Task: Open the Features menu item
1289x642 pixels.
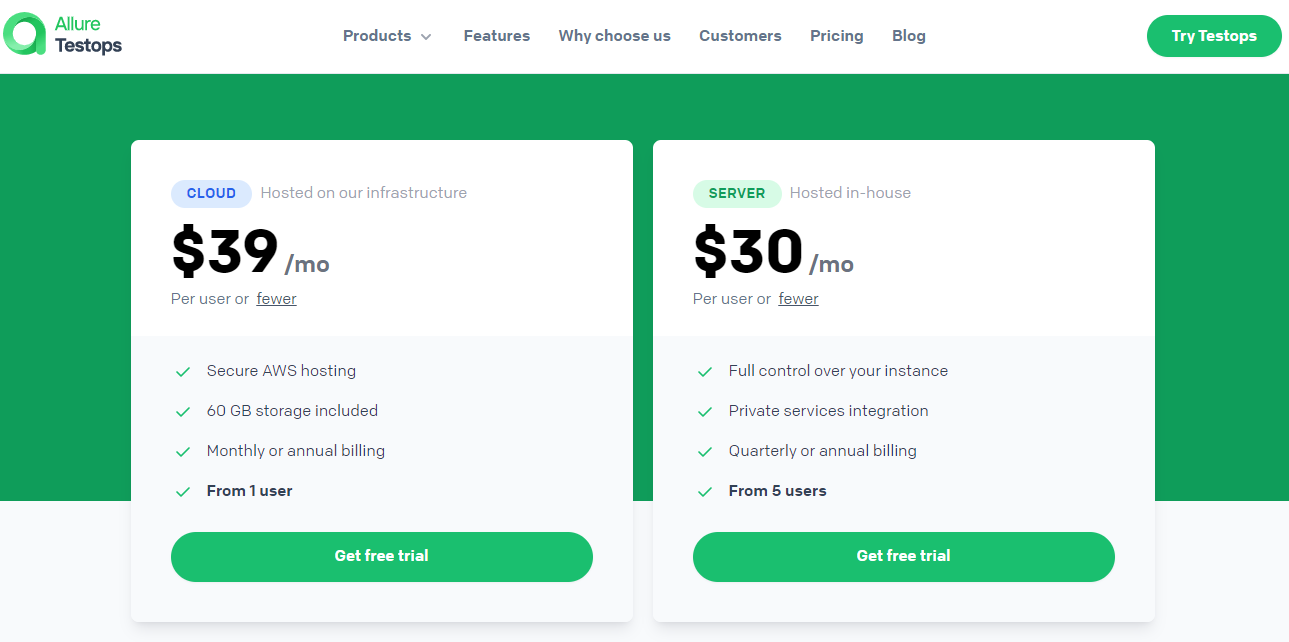Action: [497, 36]
